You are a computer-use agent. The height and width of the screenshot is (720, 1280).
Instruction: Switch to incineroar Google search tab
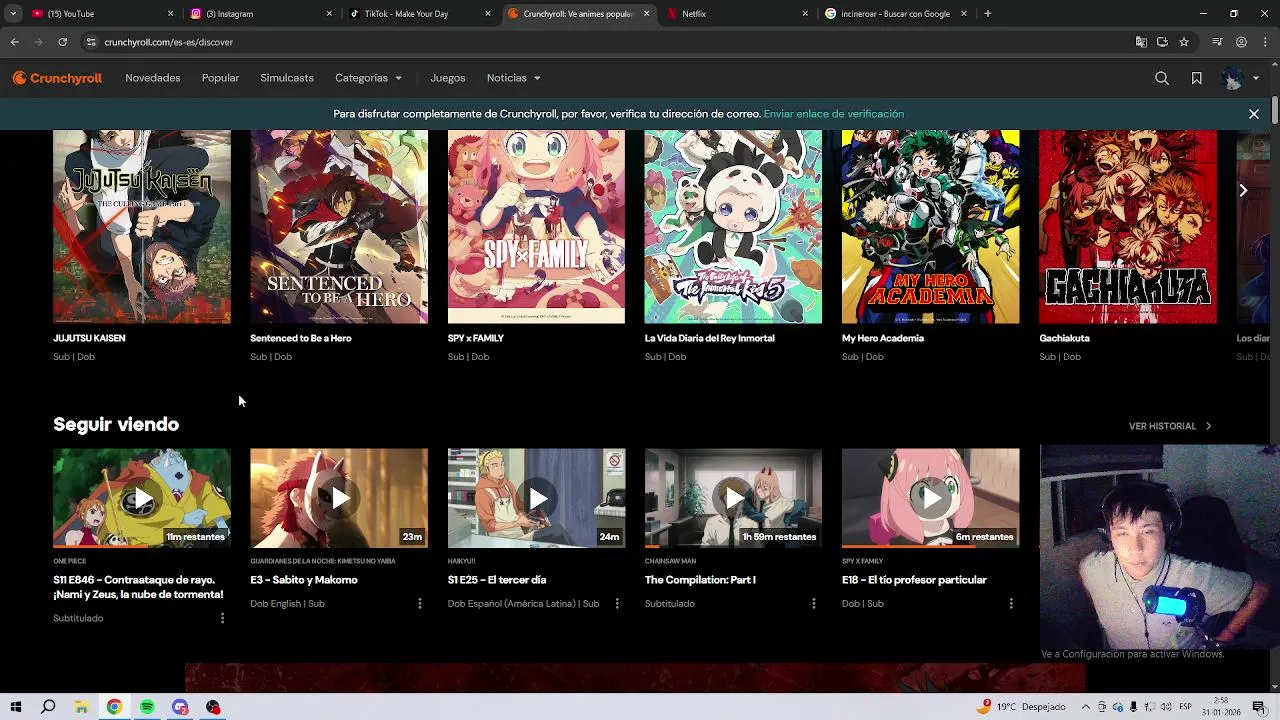(x=896, y=14)
